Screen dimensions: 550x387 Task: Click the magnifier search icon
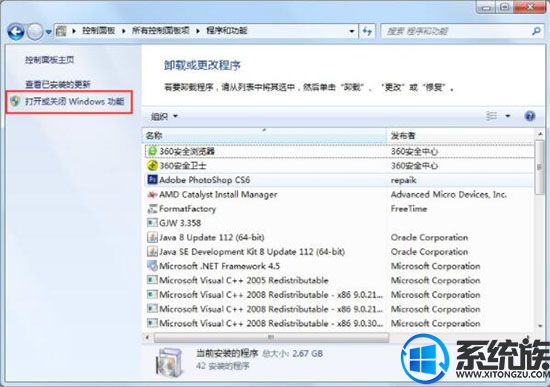536,32
